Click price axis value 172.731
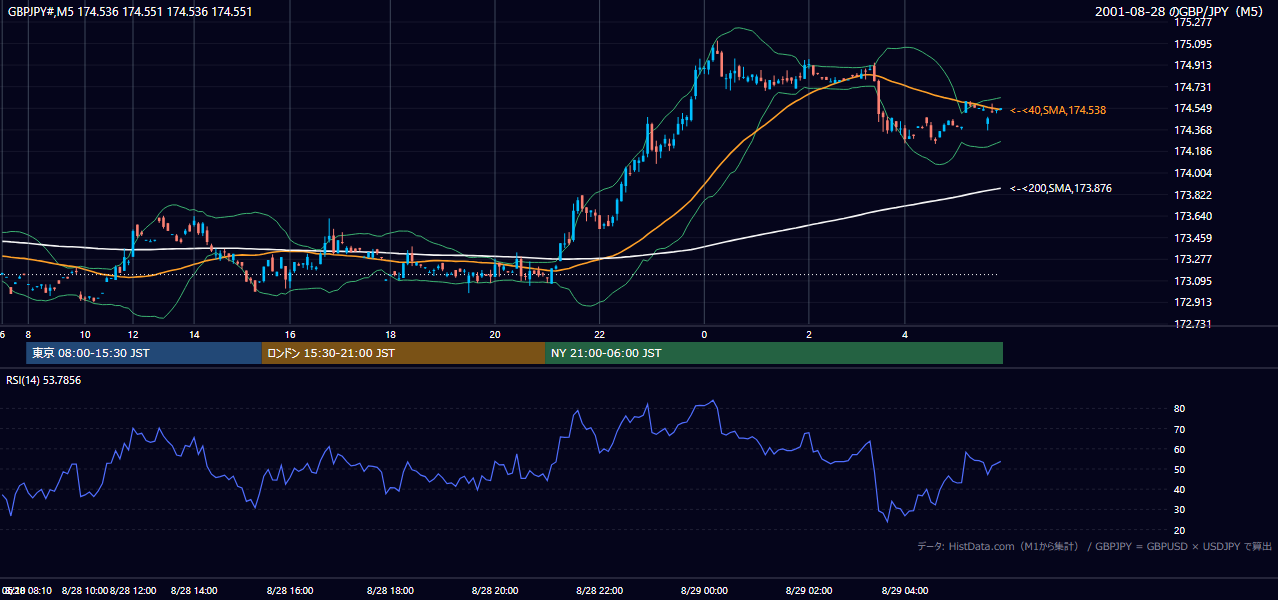Viewport: 1278px width, 600px height. pos(1192,324)
